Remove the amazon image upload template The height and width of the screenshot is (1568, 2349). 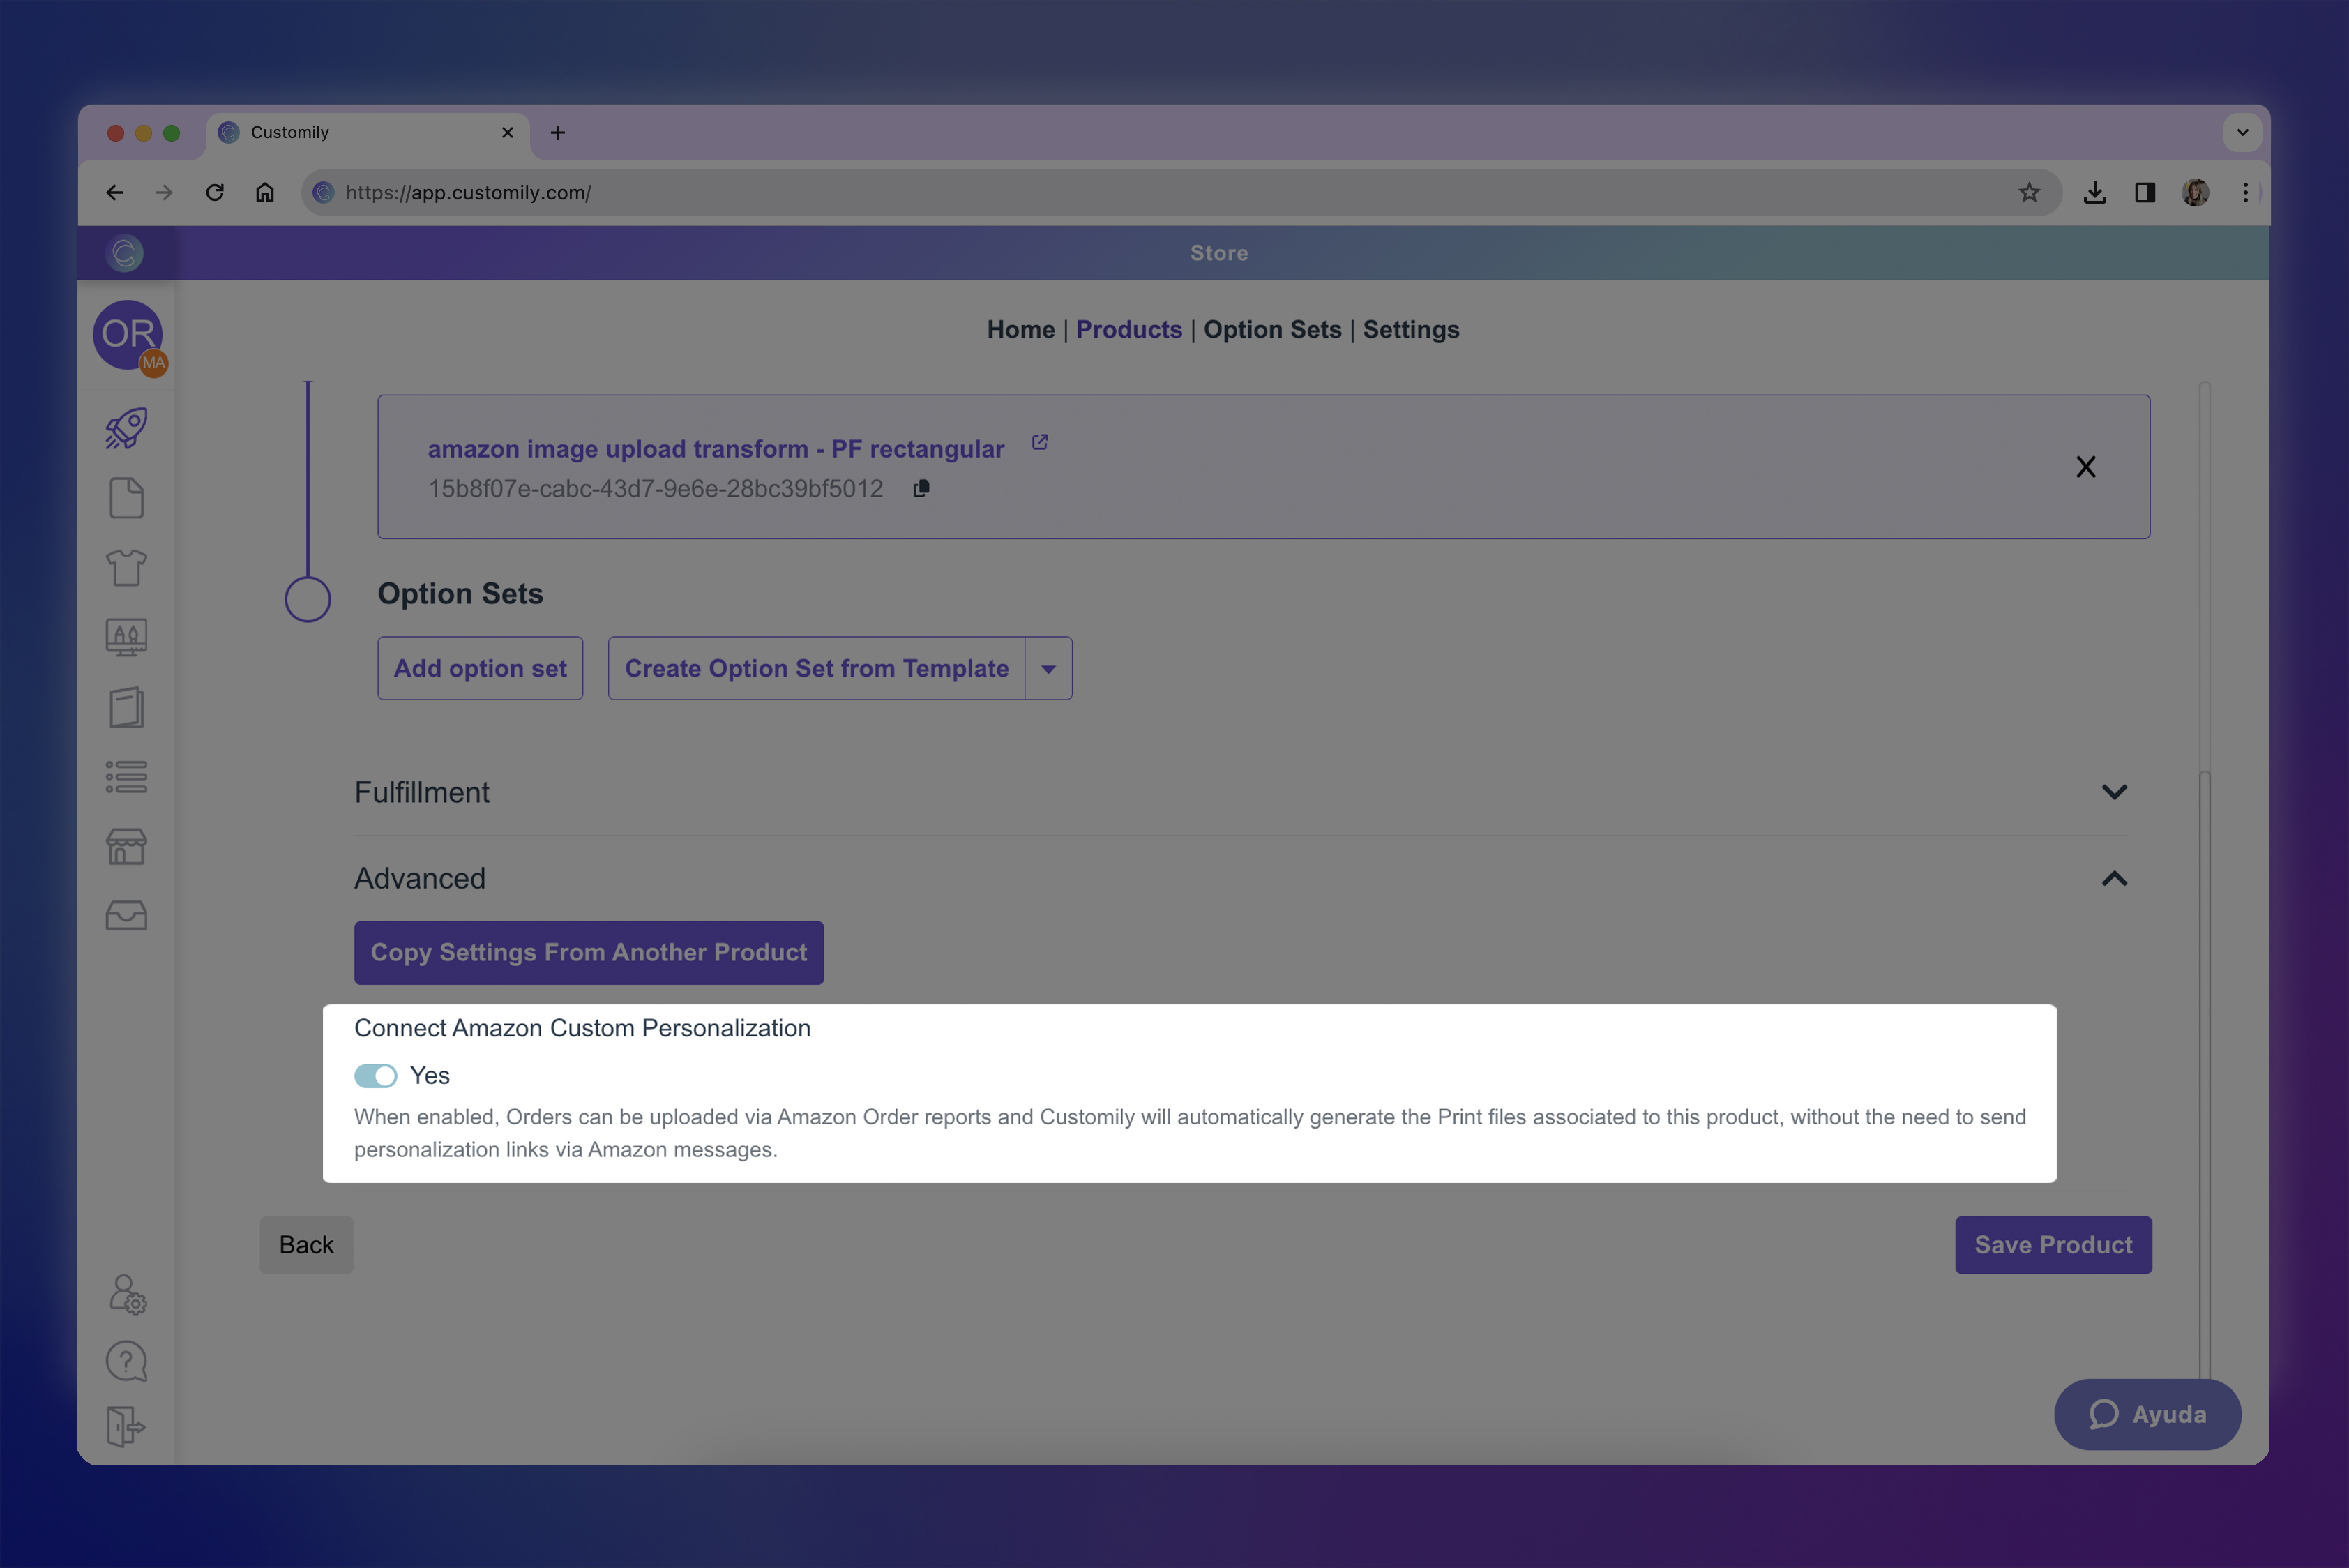tap(2085, 467)
